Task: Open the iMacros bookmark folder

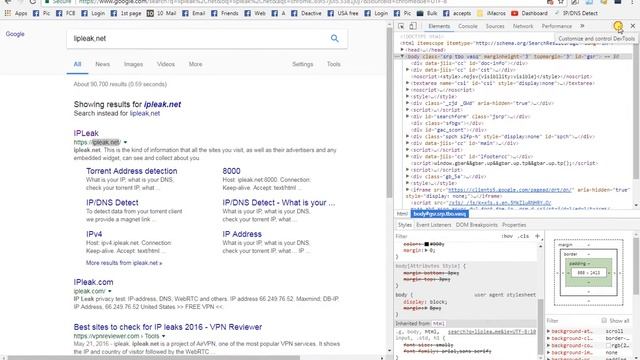Action: (x=491, y=13)
